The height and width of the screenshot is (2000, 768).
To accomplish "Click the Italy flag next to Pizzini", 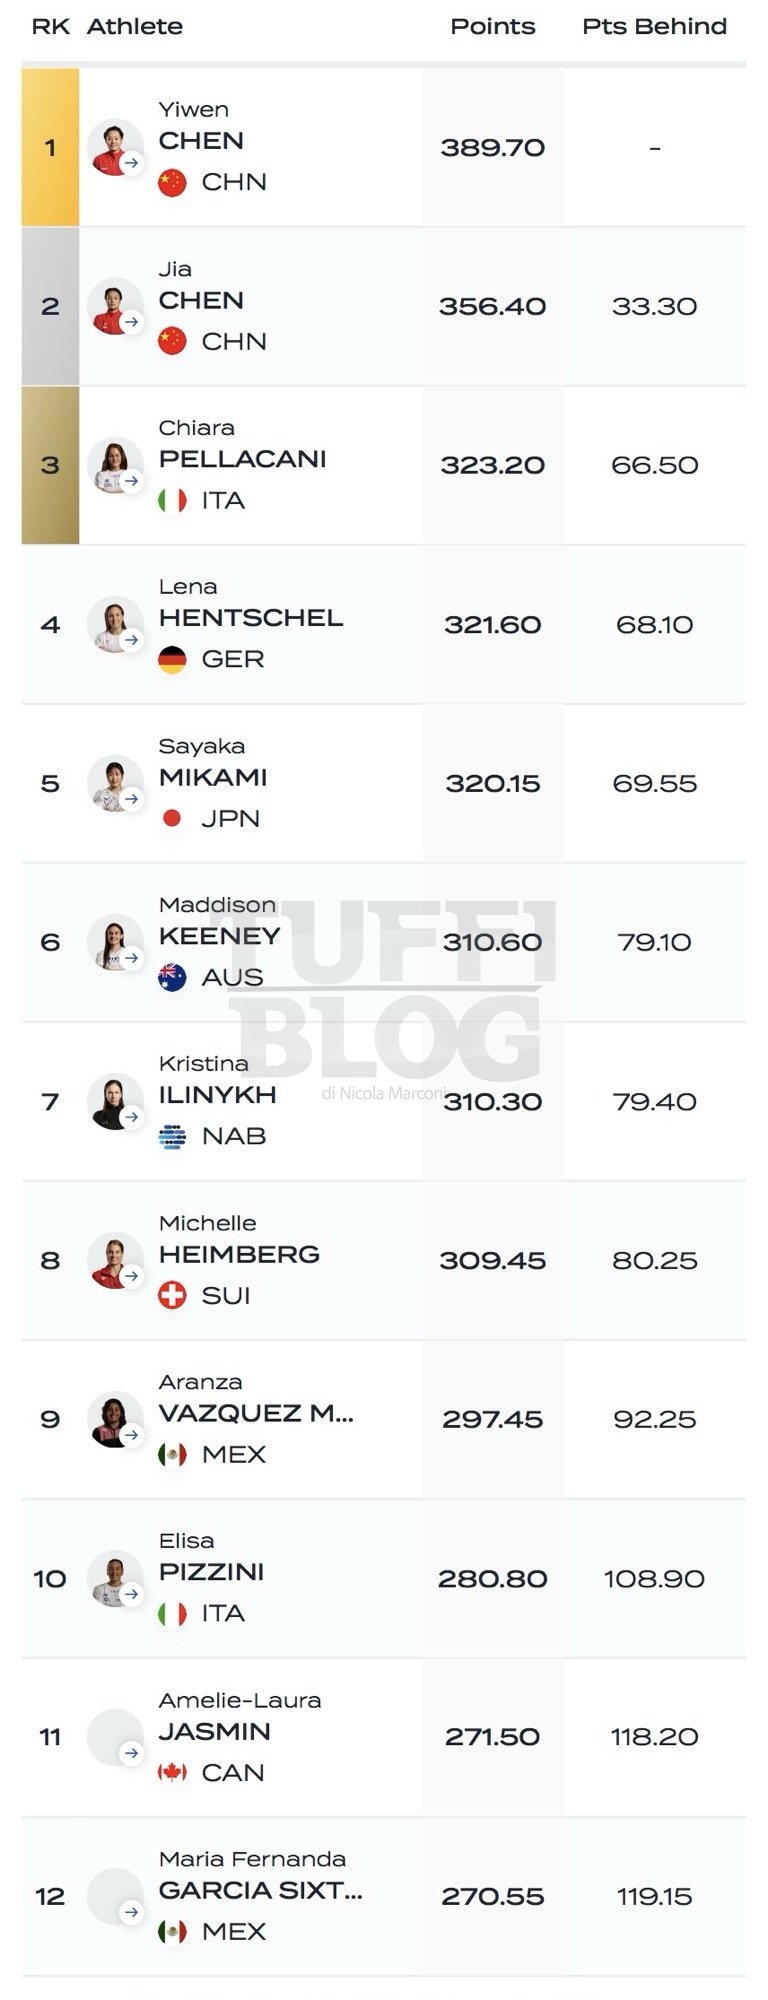I will pos(172,1613).
